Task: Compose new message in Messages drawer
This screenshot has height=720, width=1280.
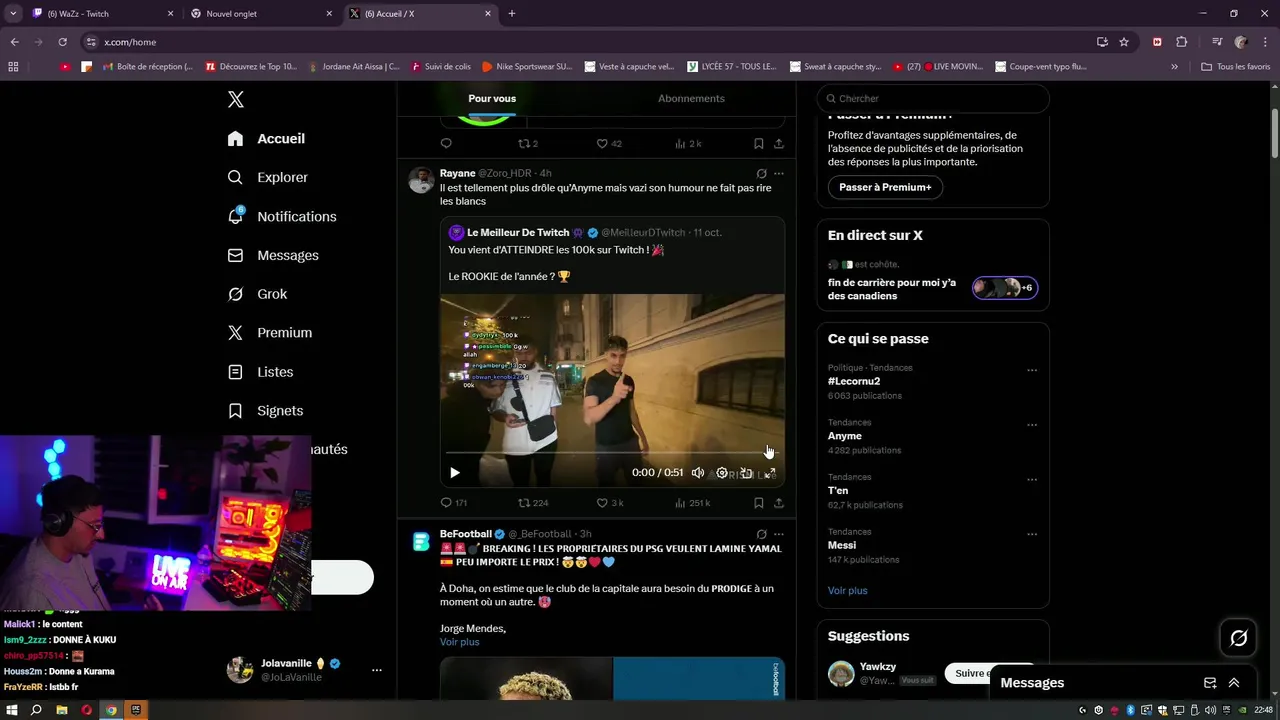Action: [1210, 683]
